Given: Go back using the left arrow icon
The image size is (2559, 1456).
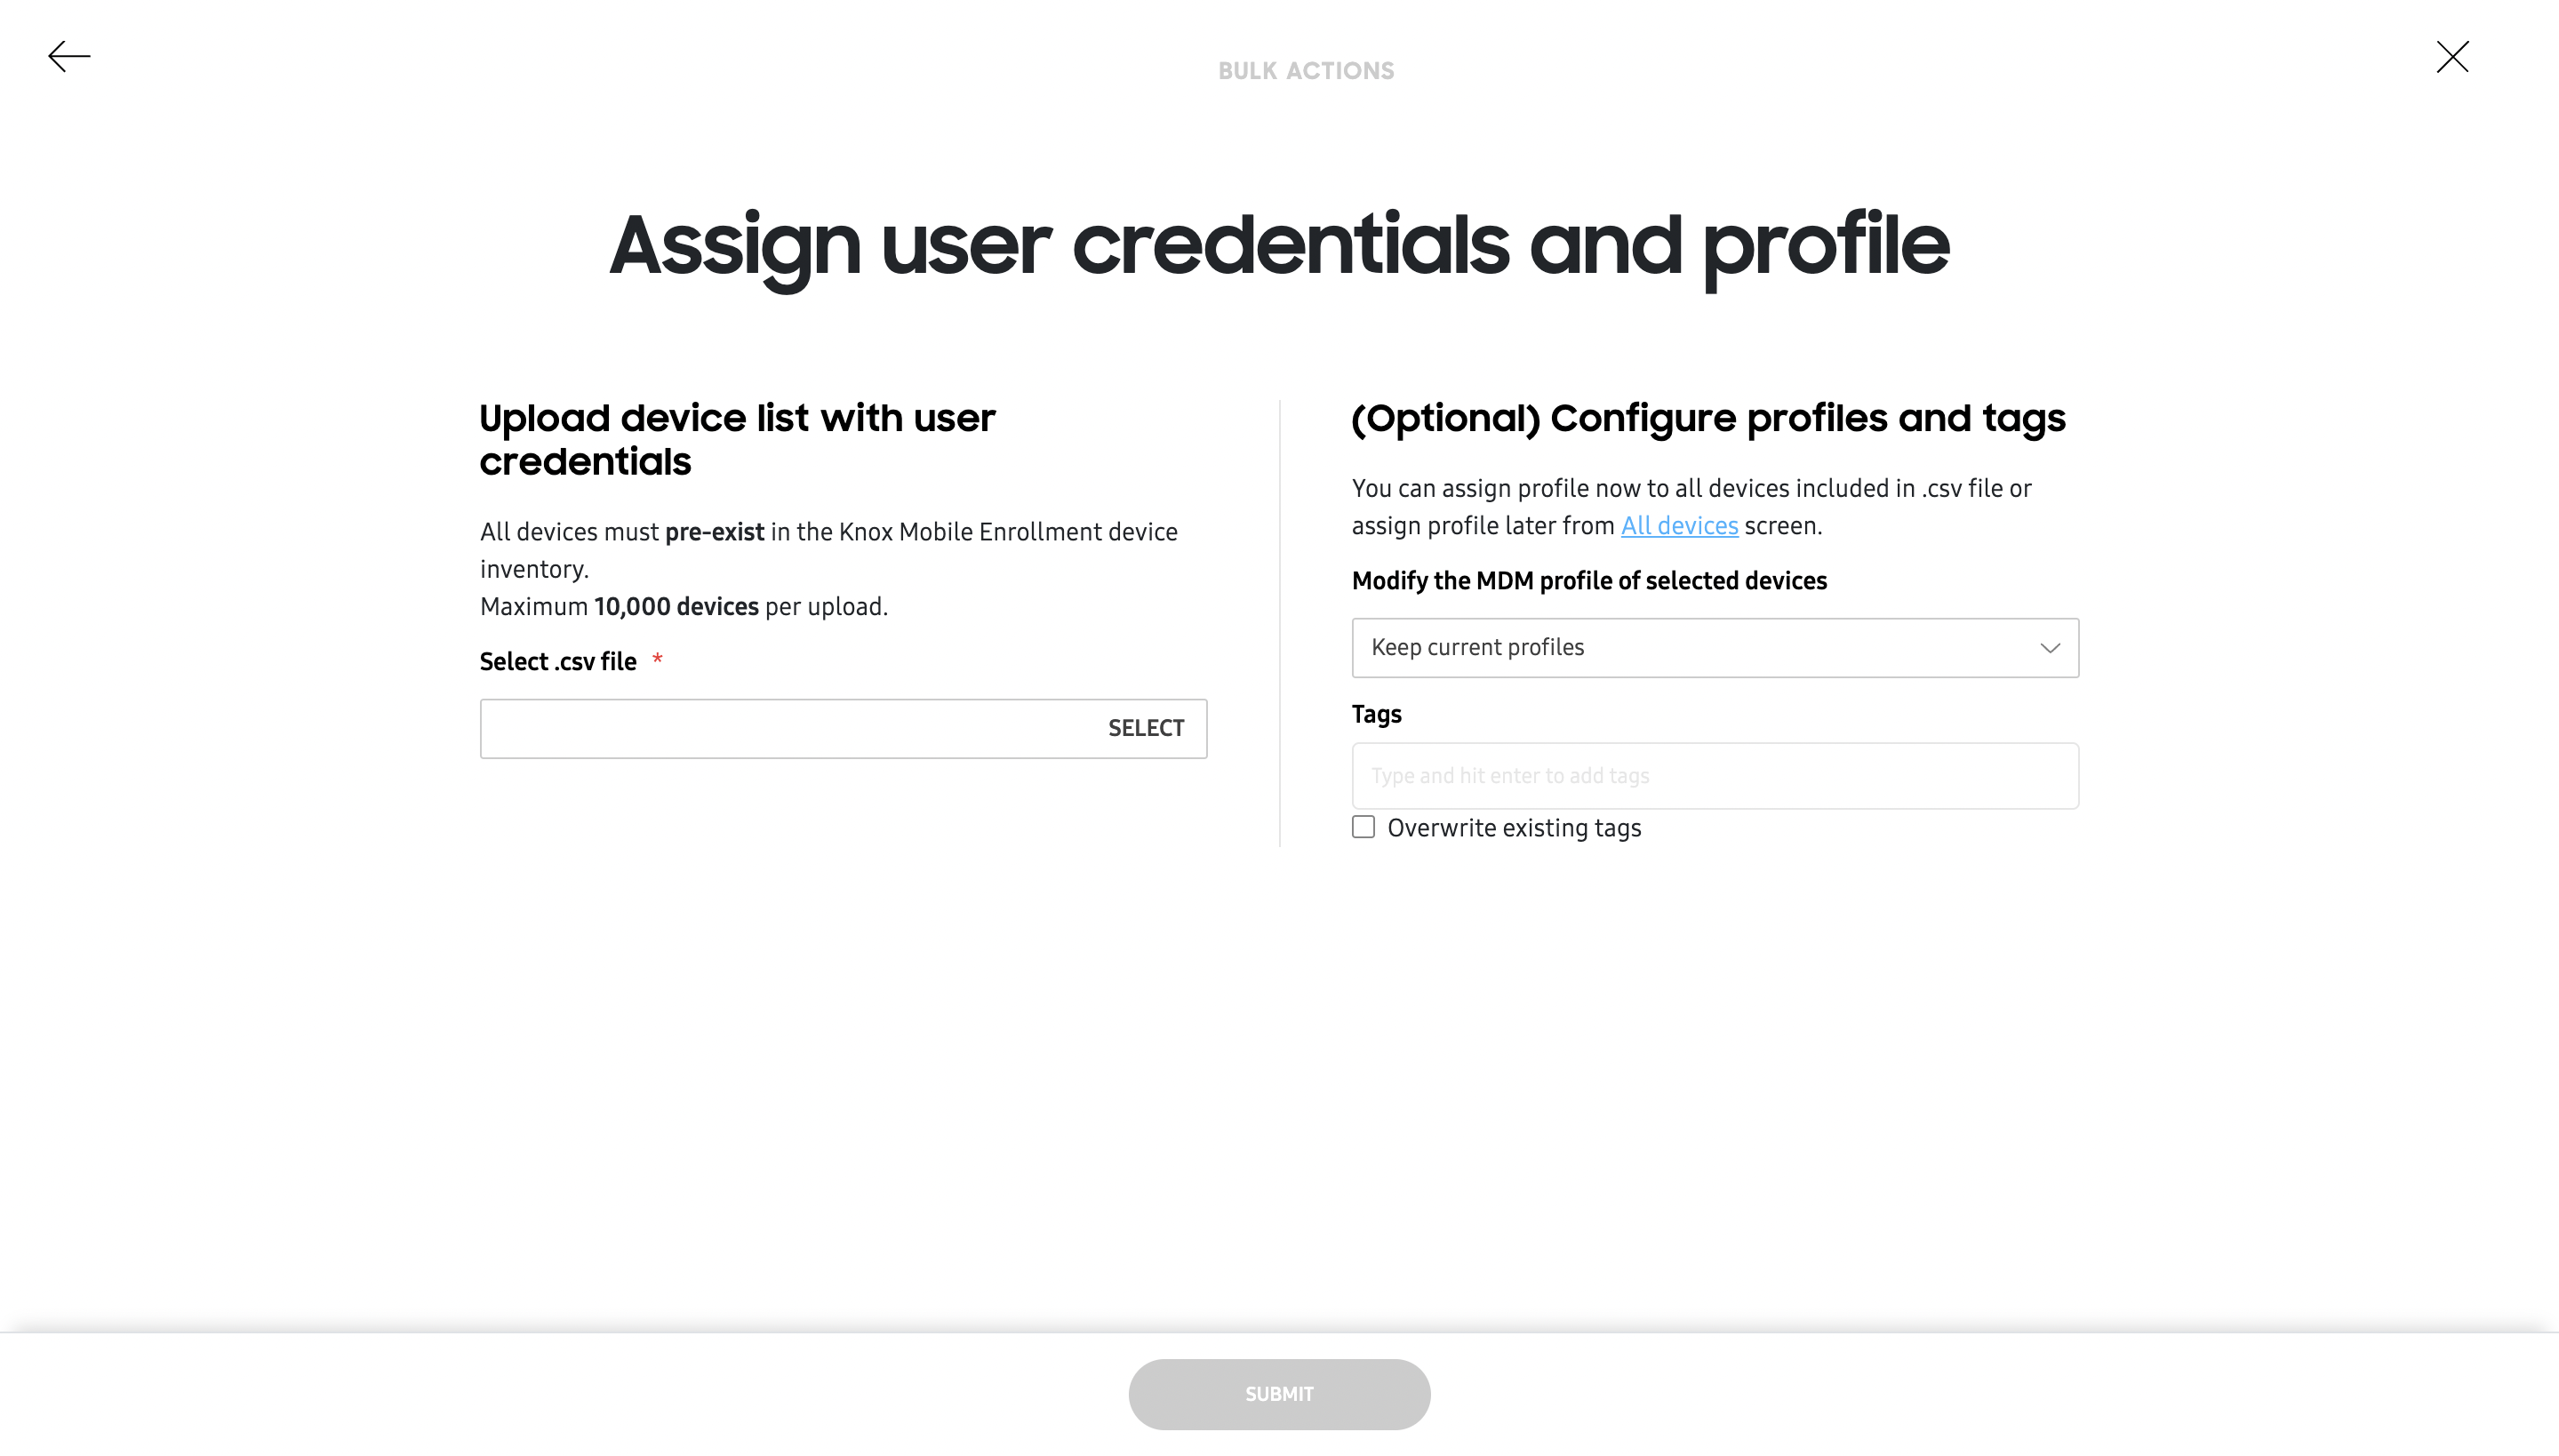Looking at the screenshot, I should point(69,56).
